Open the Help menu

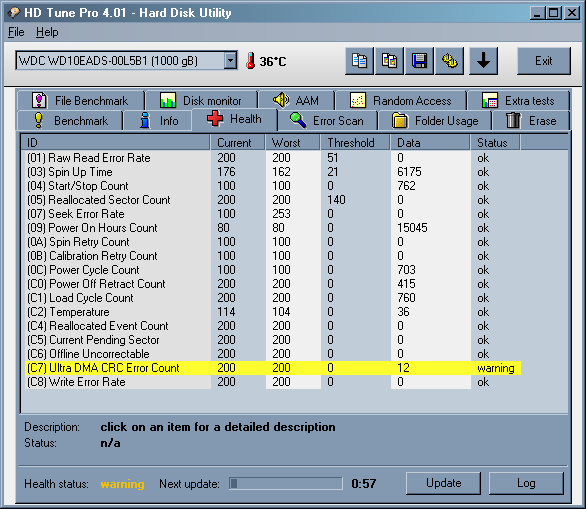point(47,32)
